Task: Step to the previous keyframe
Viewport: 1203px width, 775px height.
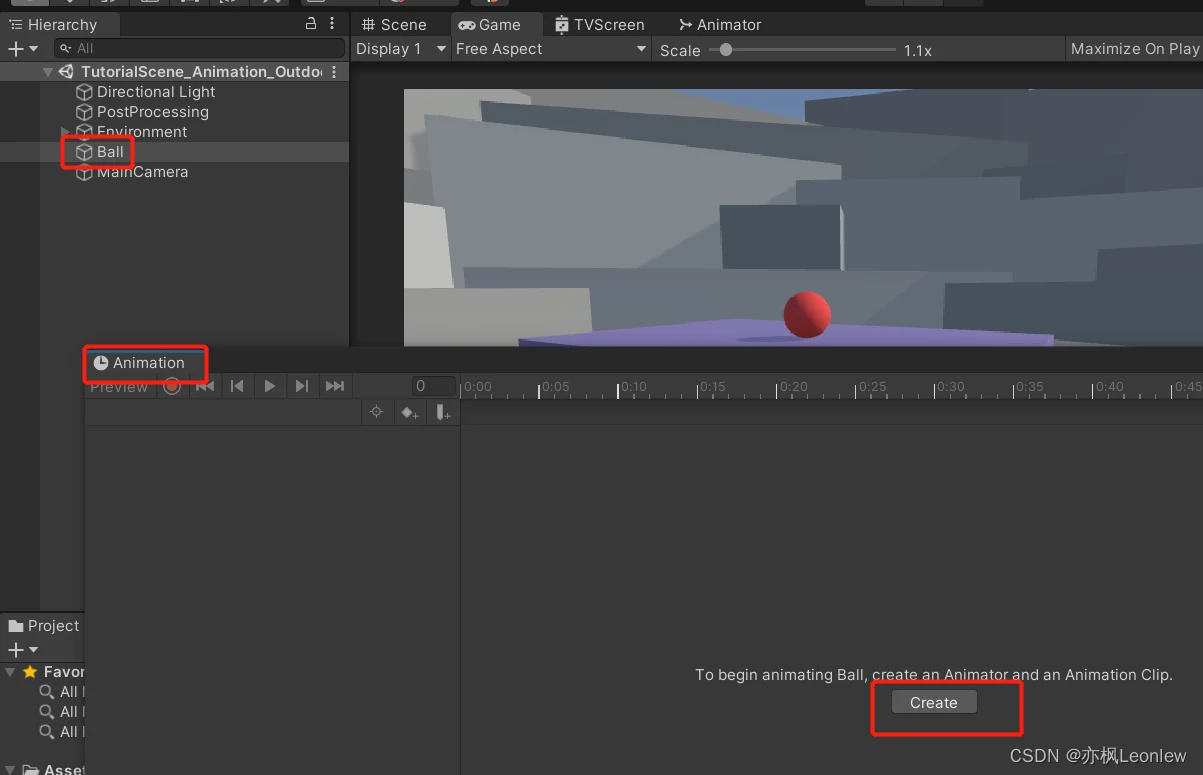Action: [237, 386]
